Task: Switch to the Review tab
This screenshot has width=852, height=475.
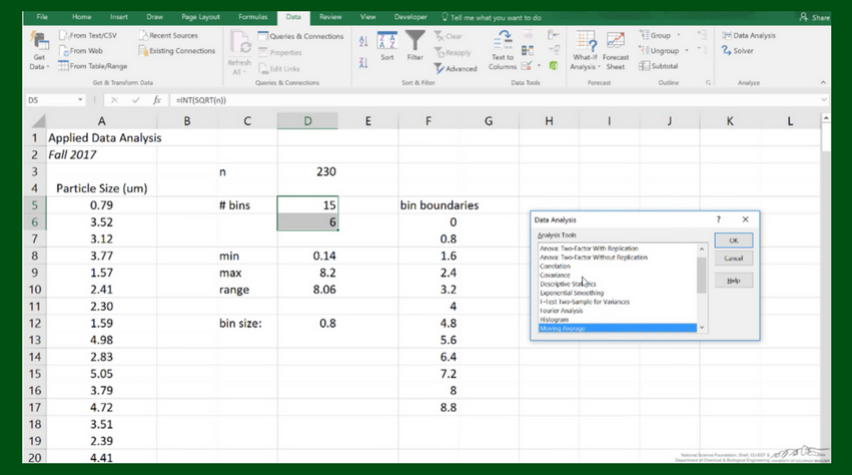Action: 330,17
